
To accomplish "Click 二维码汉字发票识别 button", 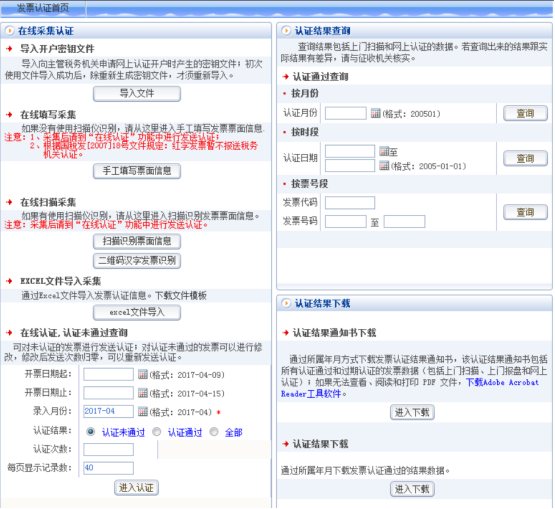I will tap(137, 261).
